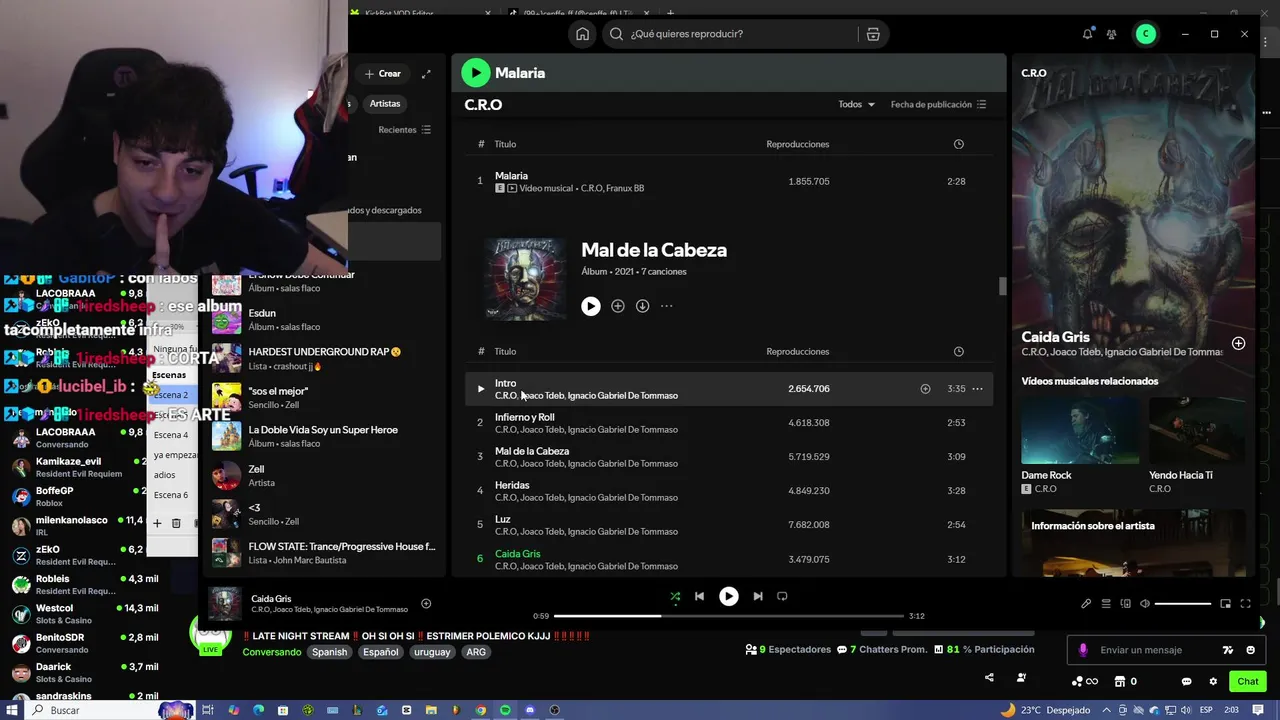Screen dimensions: 1280x720
Task: Select the Heridas track row
Action: coord(728,491)
